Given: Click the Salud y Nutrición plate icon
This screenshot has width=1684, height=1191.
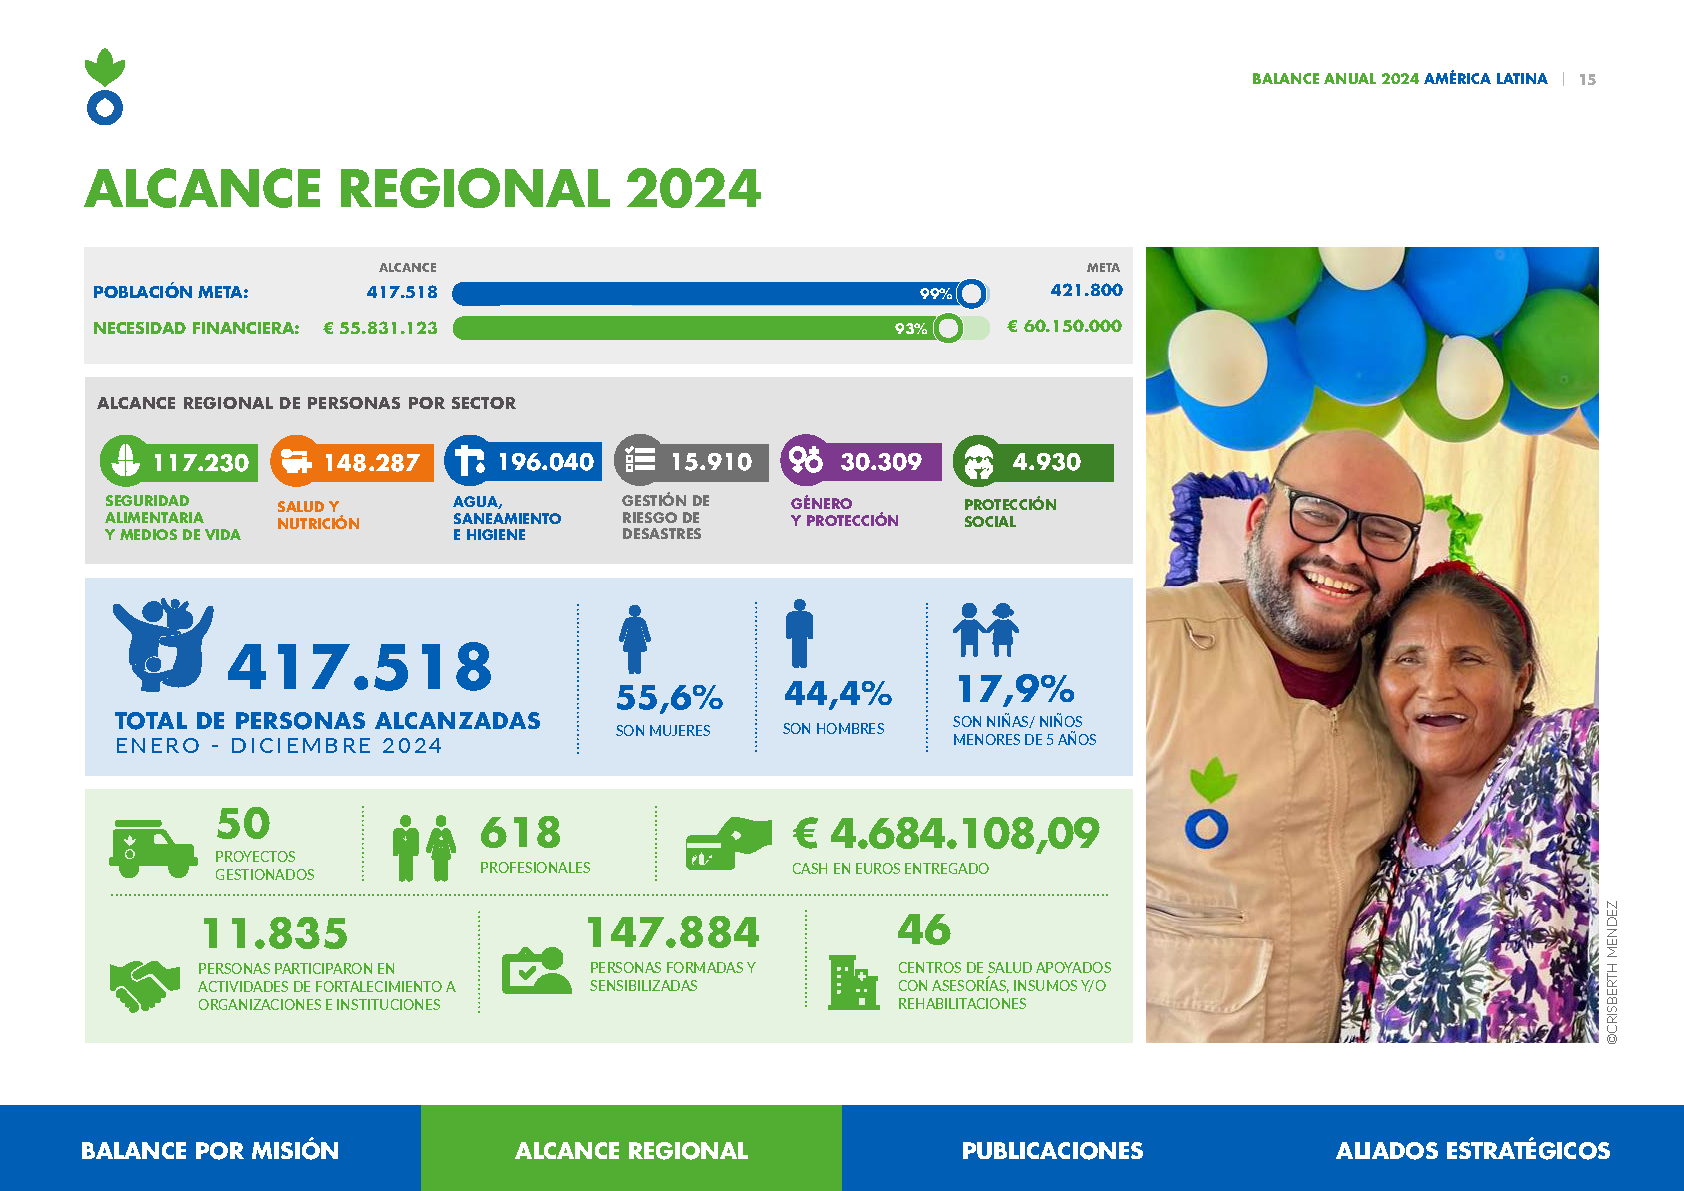Looking at the screenshot, I should pyautogui.click(x=294, y=462).
